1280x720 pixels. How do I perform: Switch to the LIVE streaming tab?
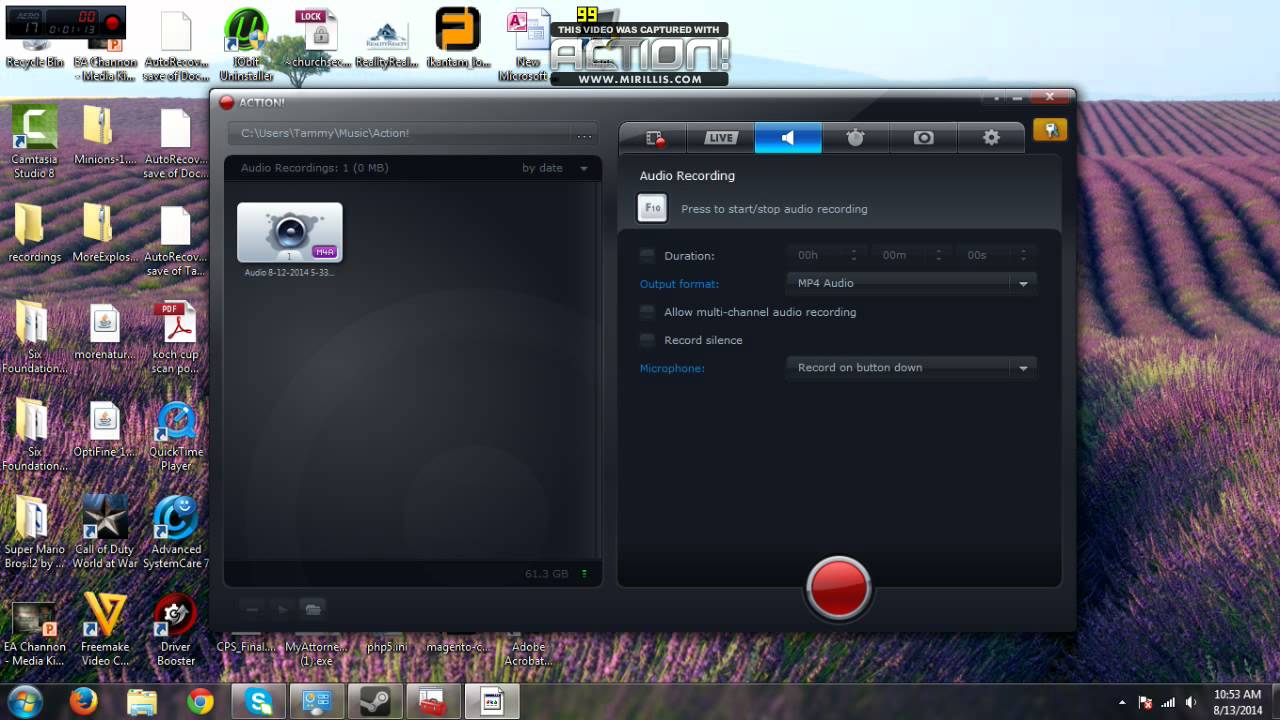coord(720,138)
